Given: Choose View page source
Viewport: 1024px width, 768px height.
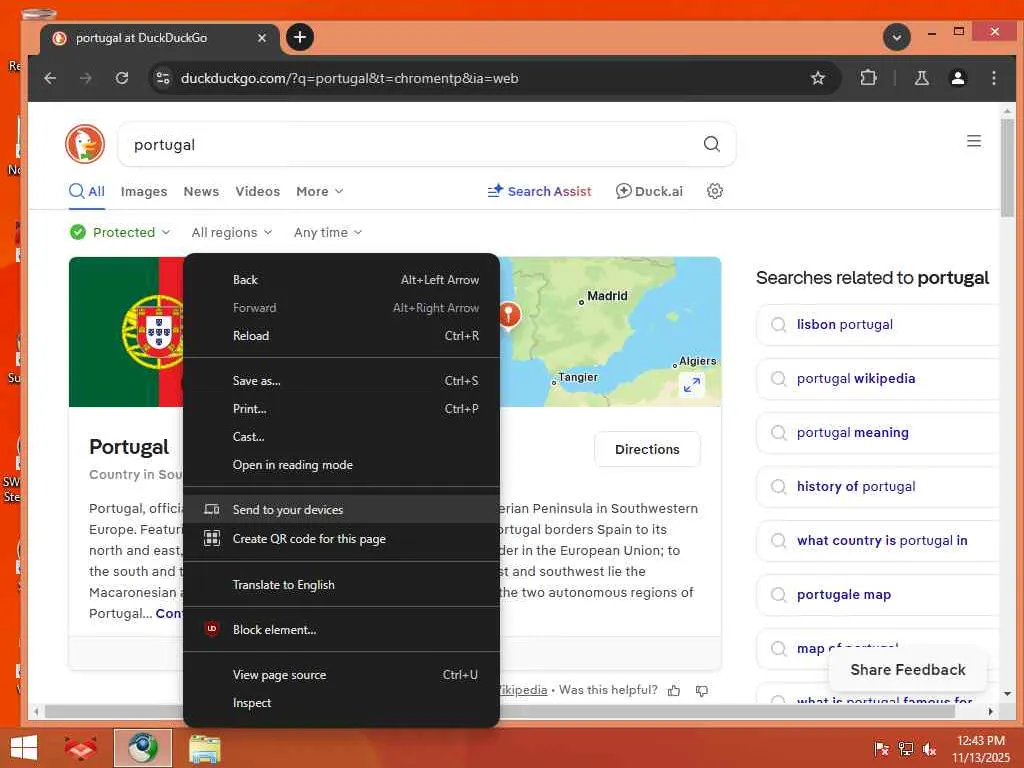Looking at the screenshot, I should (x=342, y=675).
